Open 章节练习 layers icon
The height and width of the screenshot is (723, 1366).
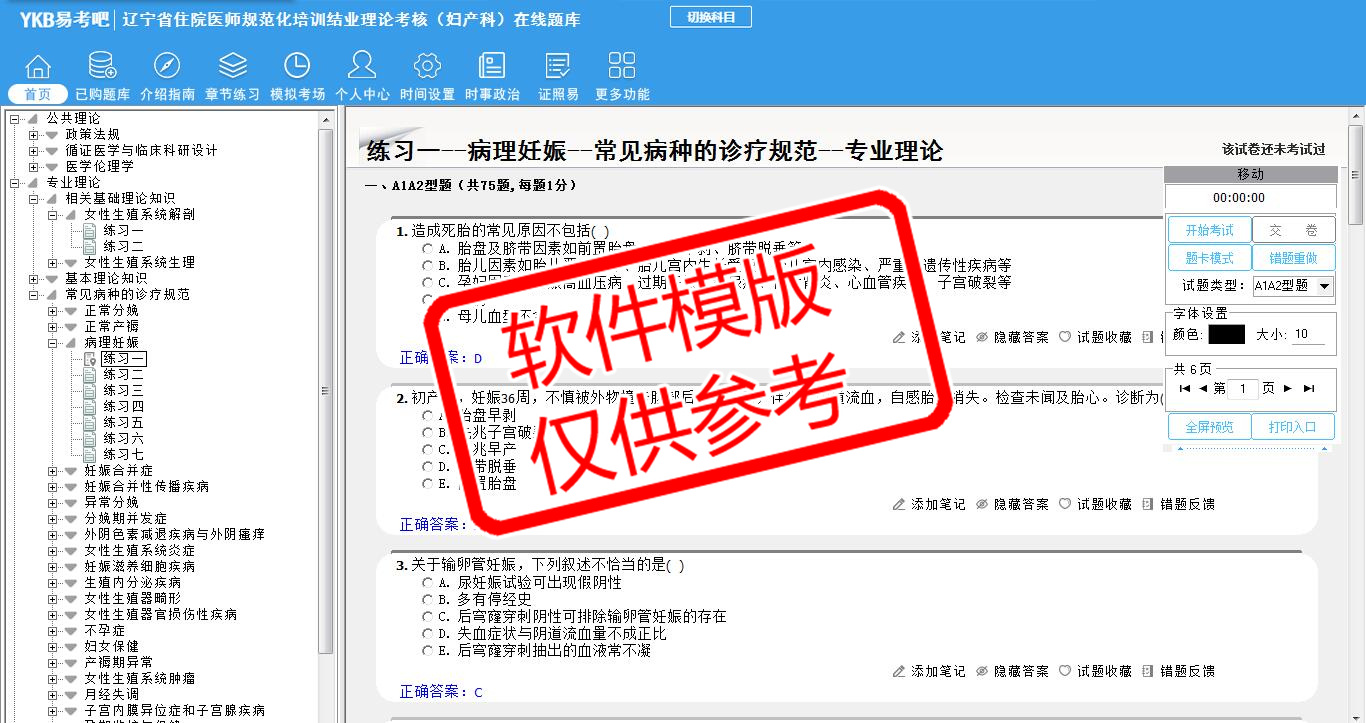coord(232,67)
